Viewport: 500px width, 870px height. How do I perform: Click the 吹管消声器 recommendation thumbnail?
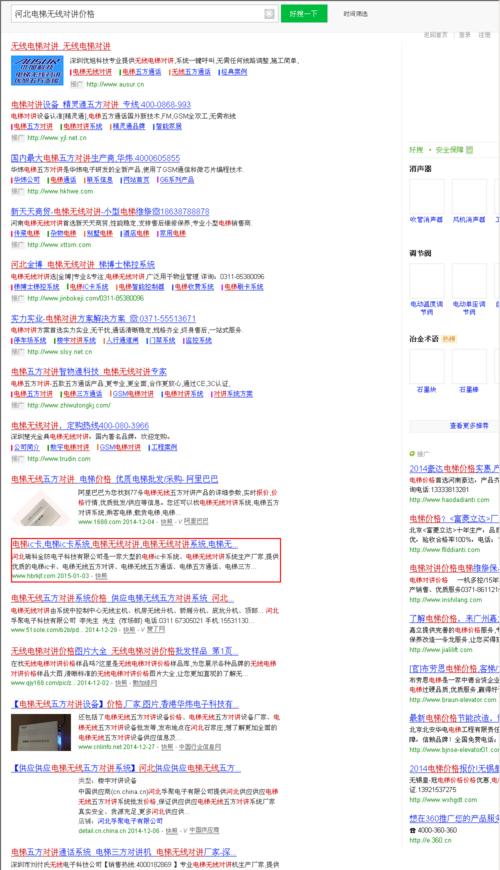click(x=426, y=196)
